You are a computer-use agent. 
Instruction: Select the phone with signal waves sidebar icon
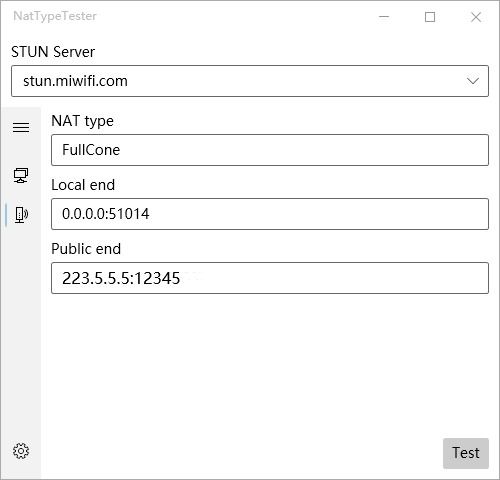click(21, 214)
